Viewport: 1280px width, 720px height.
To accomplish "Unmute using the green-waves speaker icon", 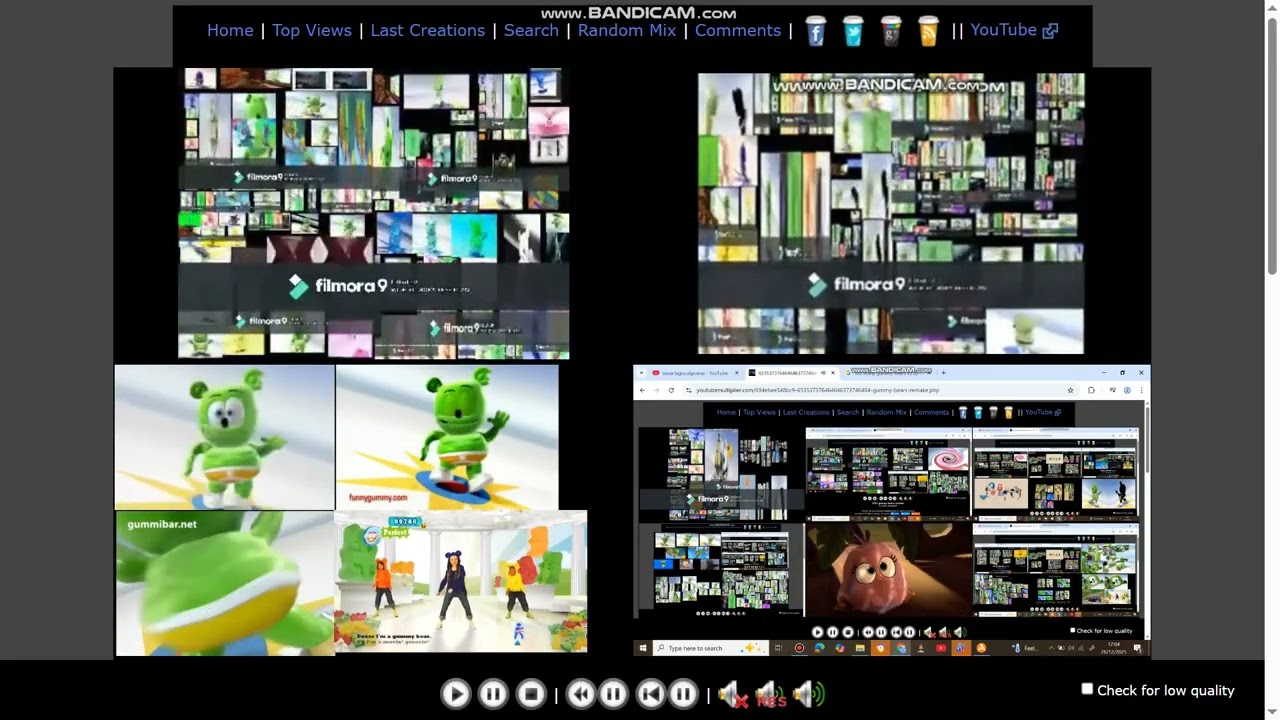I will pyautogui.click(x=808, y=694).
